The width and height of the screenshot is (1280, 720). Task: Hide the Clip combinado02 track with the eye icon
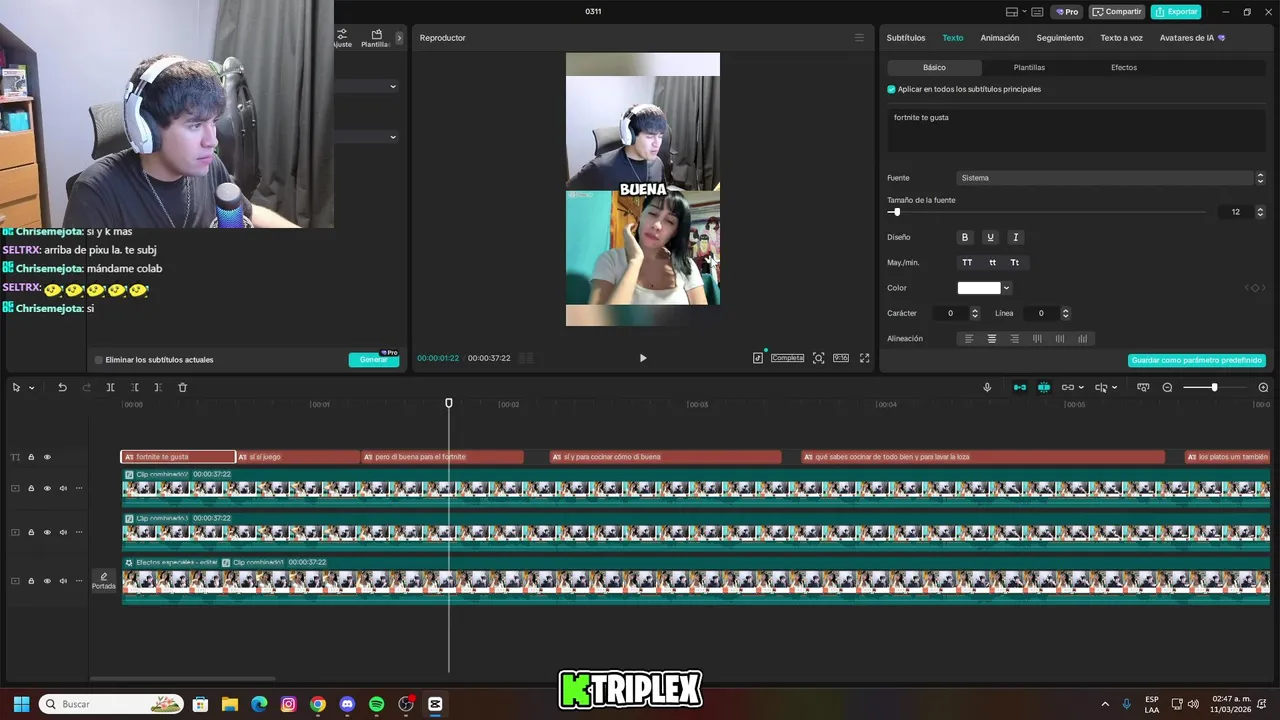47,488
